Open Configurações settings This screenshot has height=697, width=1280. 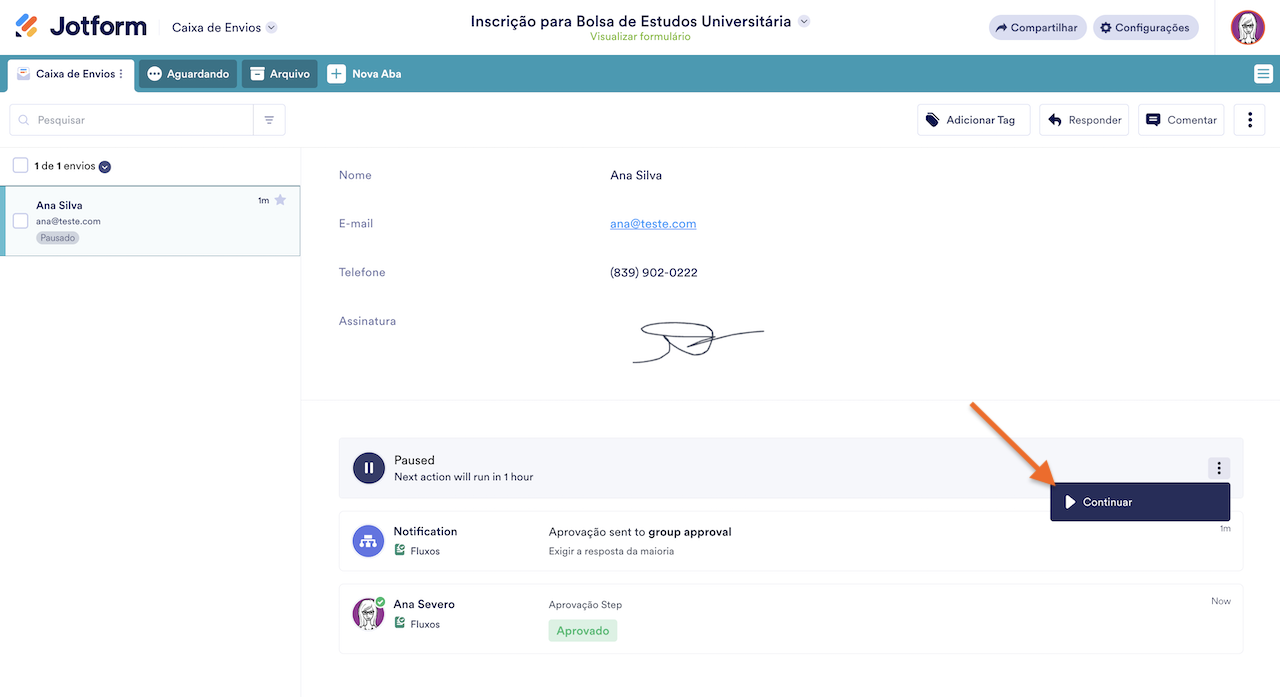pyautogui.click(x=1145, y=28)
